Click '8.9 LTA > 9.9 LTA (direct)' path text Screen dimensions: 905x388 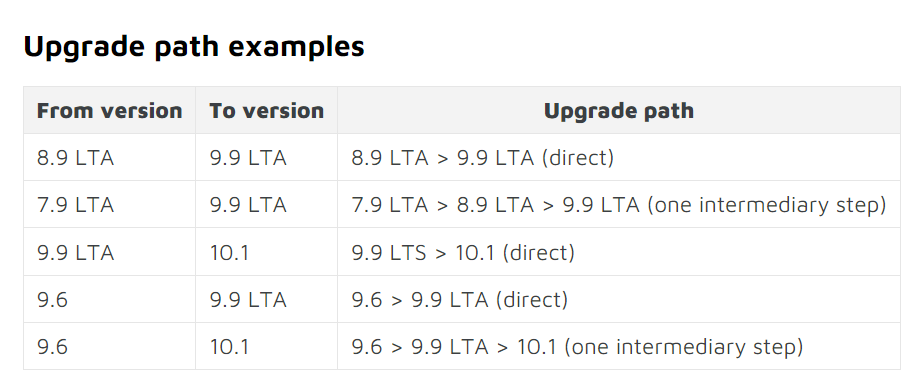click(483, 158)
